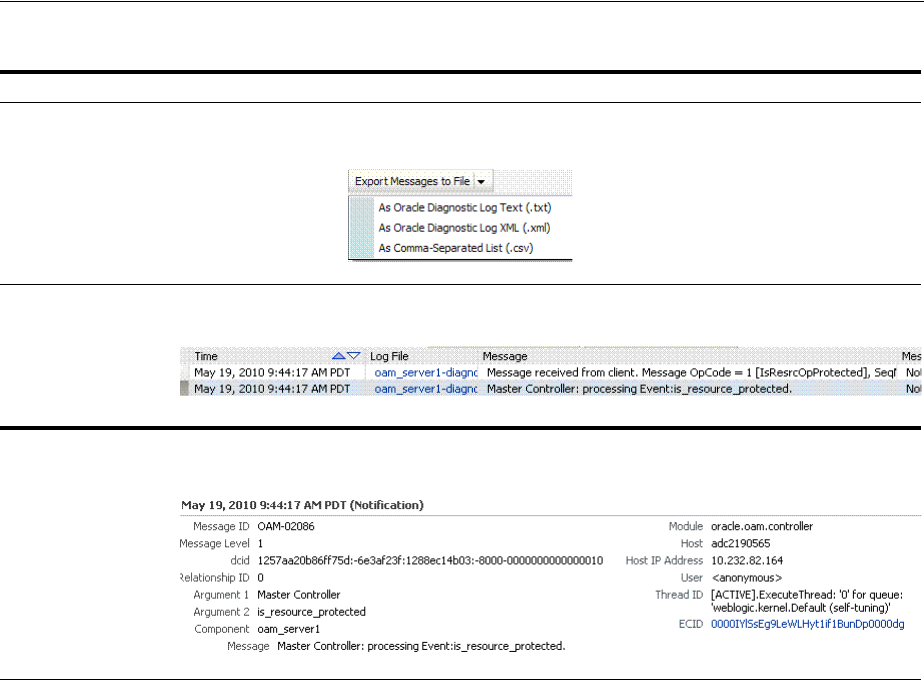This screenshot has height=680, width=924.
Task: Open oam_server1-diagnostic log link in second row
Action: tap(426, 389)
